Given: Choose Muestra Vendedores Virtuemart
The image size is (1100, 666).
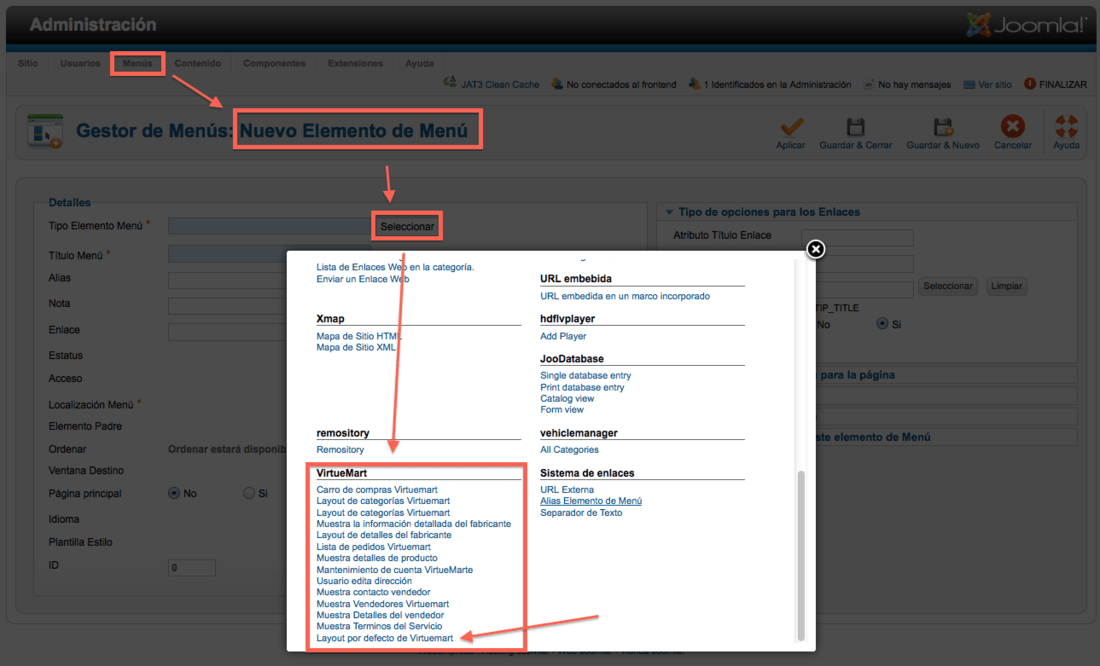Looking at the screenshot, I should pos(382,604).
